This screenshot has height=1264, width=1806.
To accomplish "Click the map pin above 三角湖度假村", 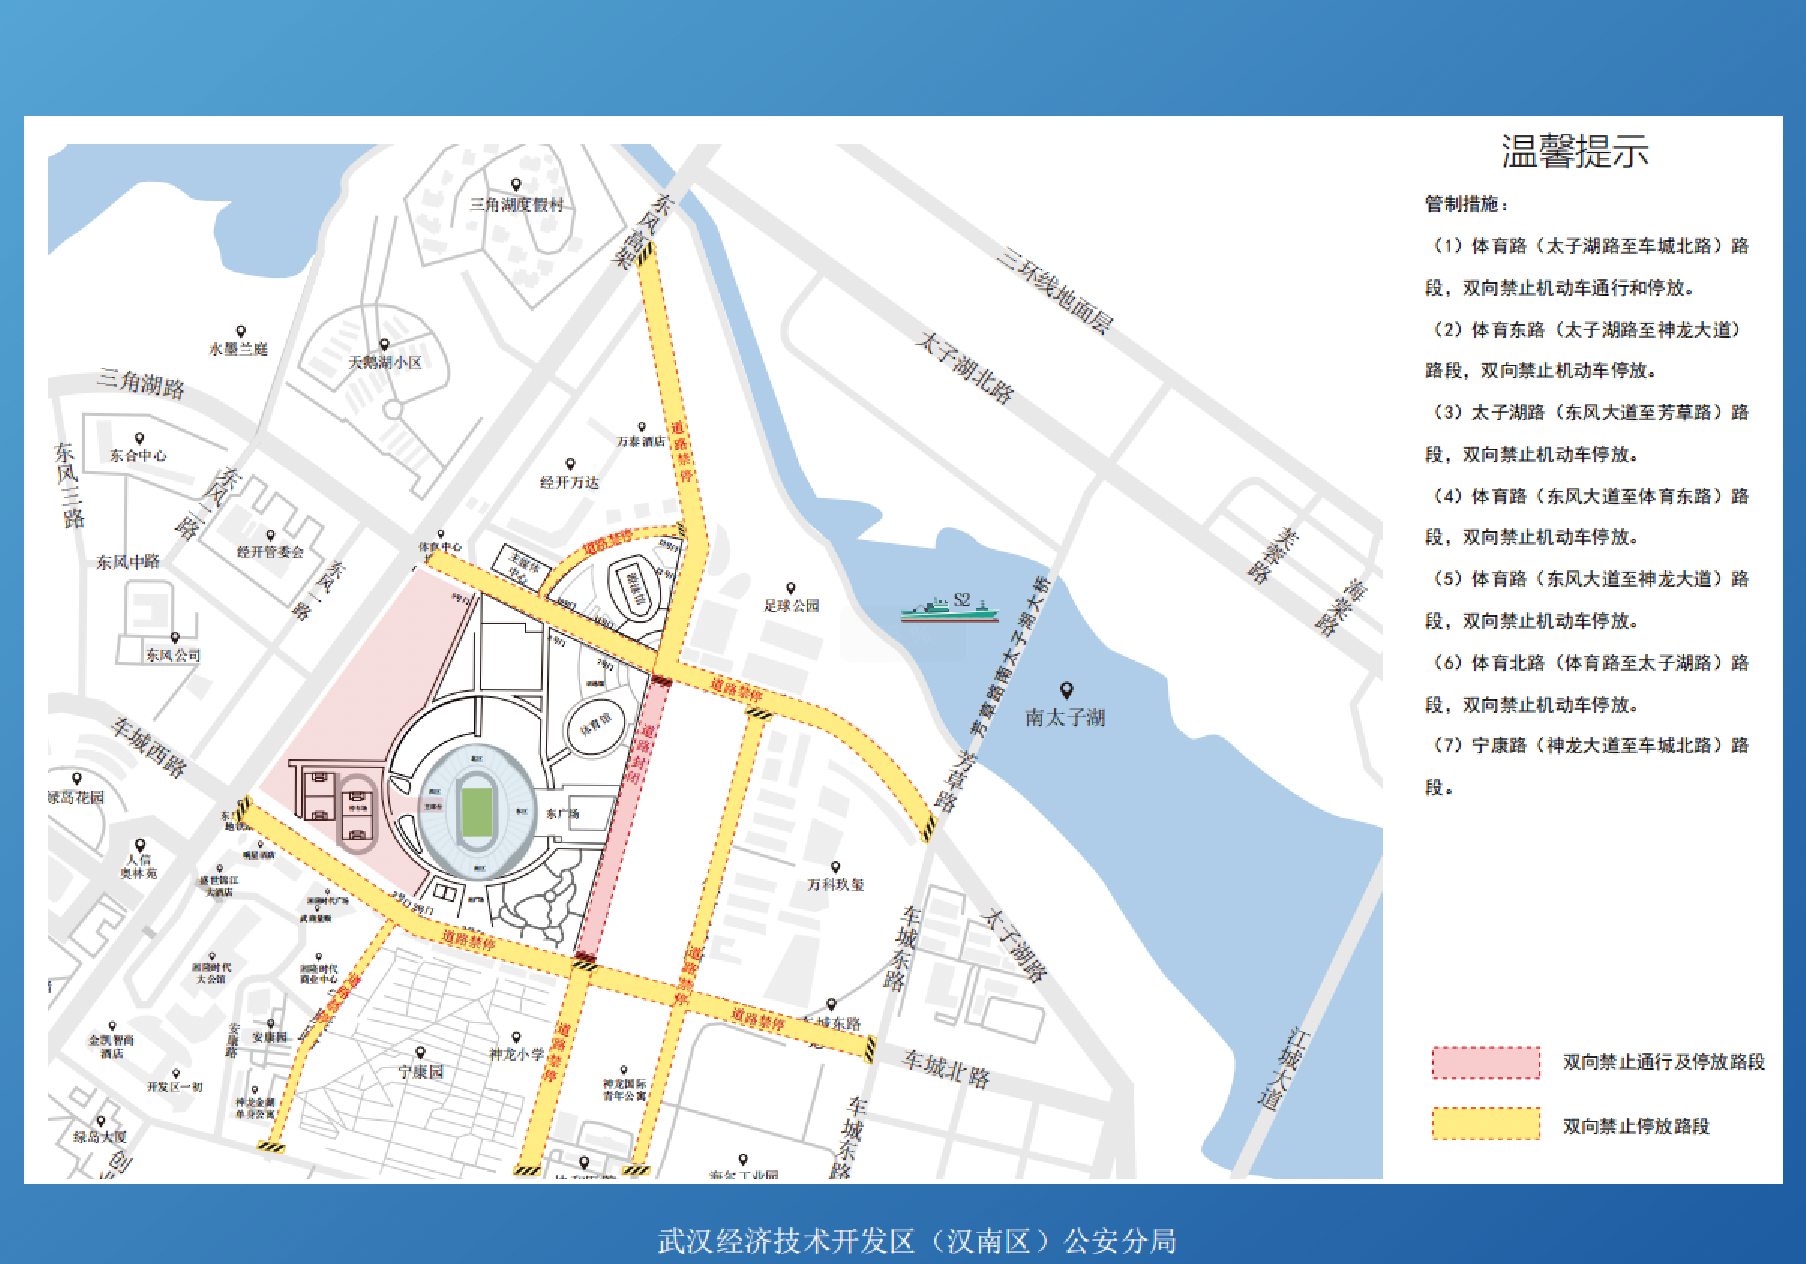I will pyautogui.click(x=516, y=185).
